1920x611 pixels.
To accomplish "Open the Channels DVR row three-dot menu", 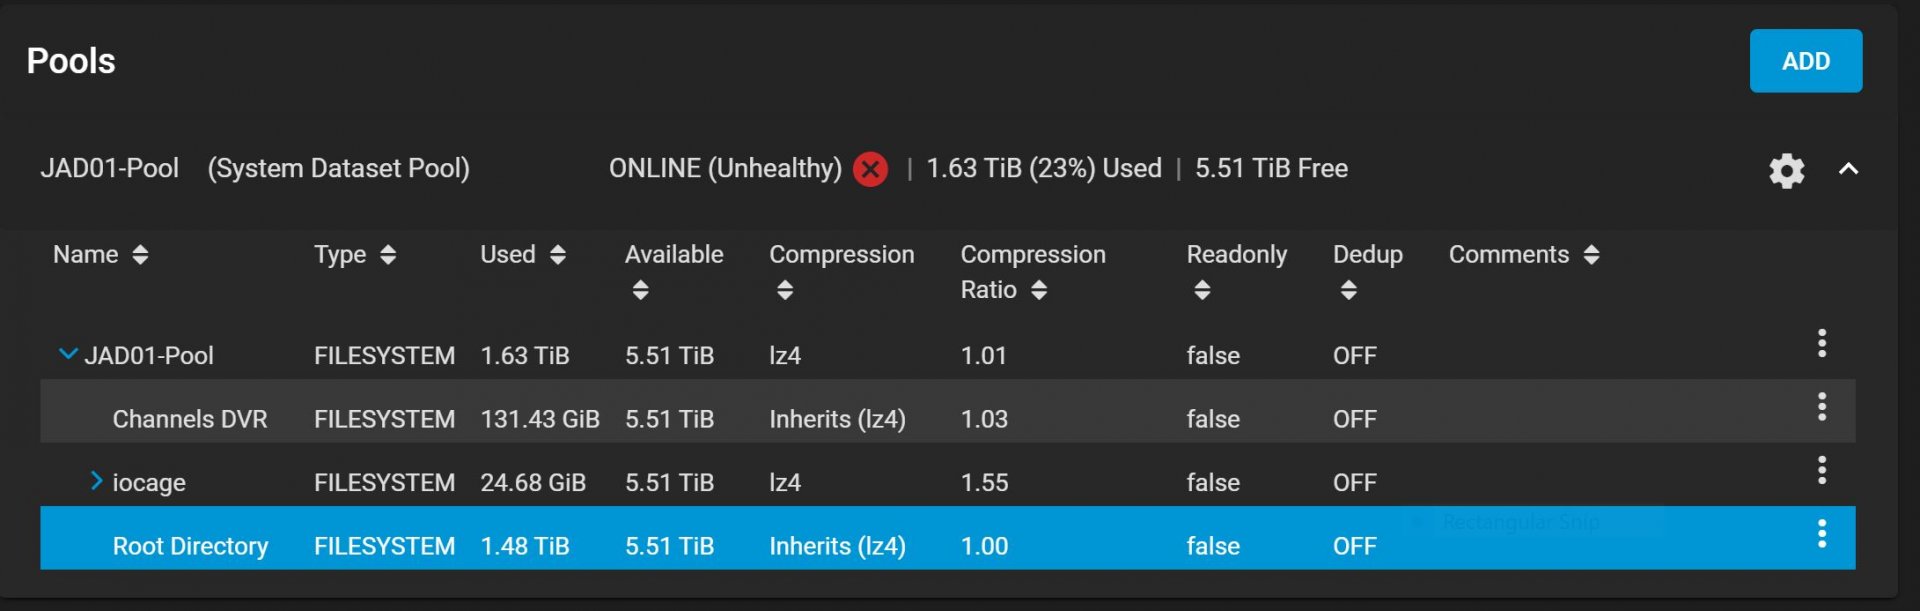I will [x=1821, y=407].
